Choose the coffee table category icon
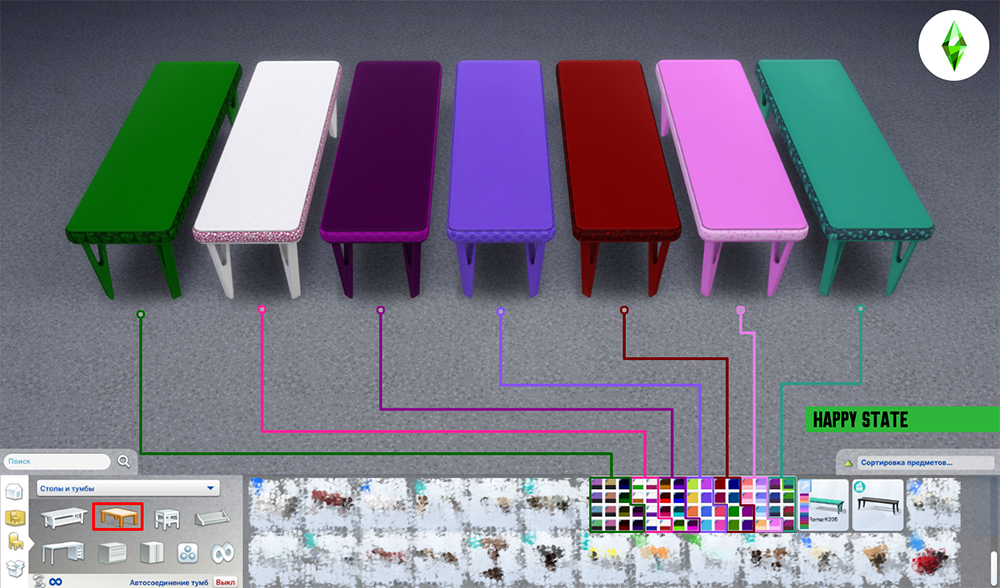 [64, 517]
